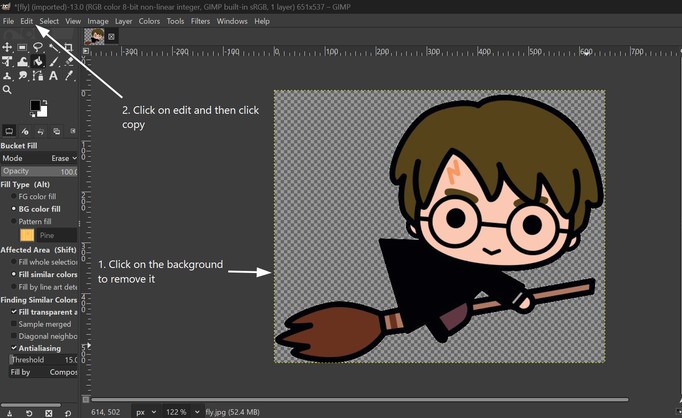Select the Text tool
This screenshot has height=418, width=682.
click(x=53, y=76)
